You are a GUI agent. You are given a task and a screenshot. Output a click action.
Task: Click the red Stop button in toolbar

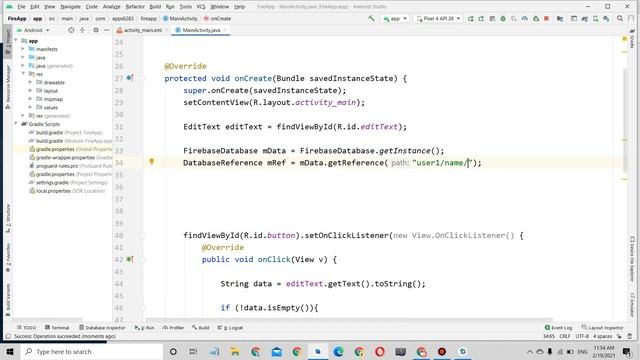[546, 18]
